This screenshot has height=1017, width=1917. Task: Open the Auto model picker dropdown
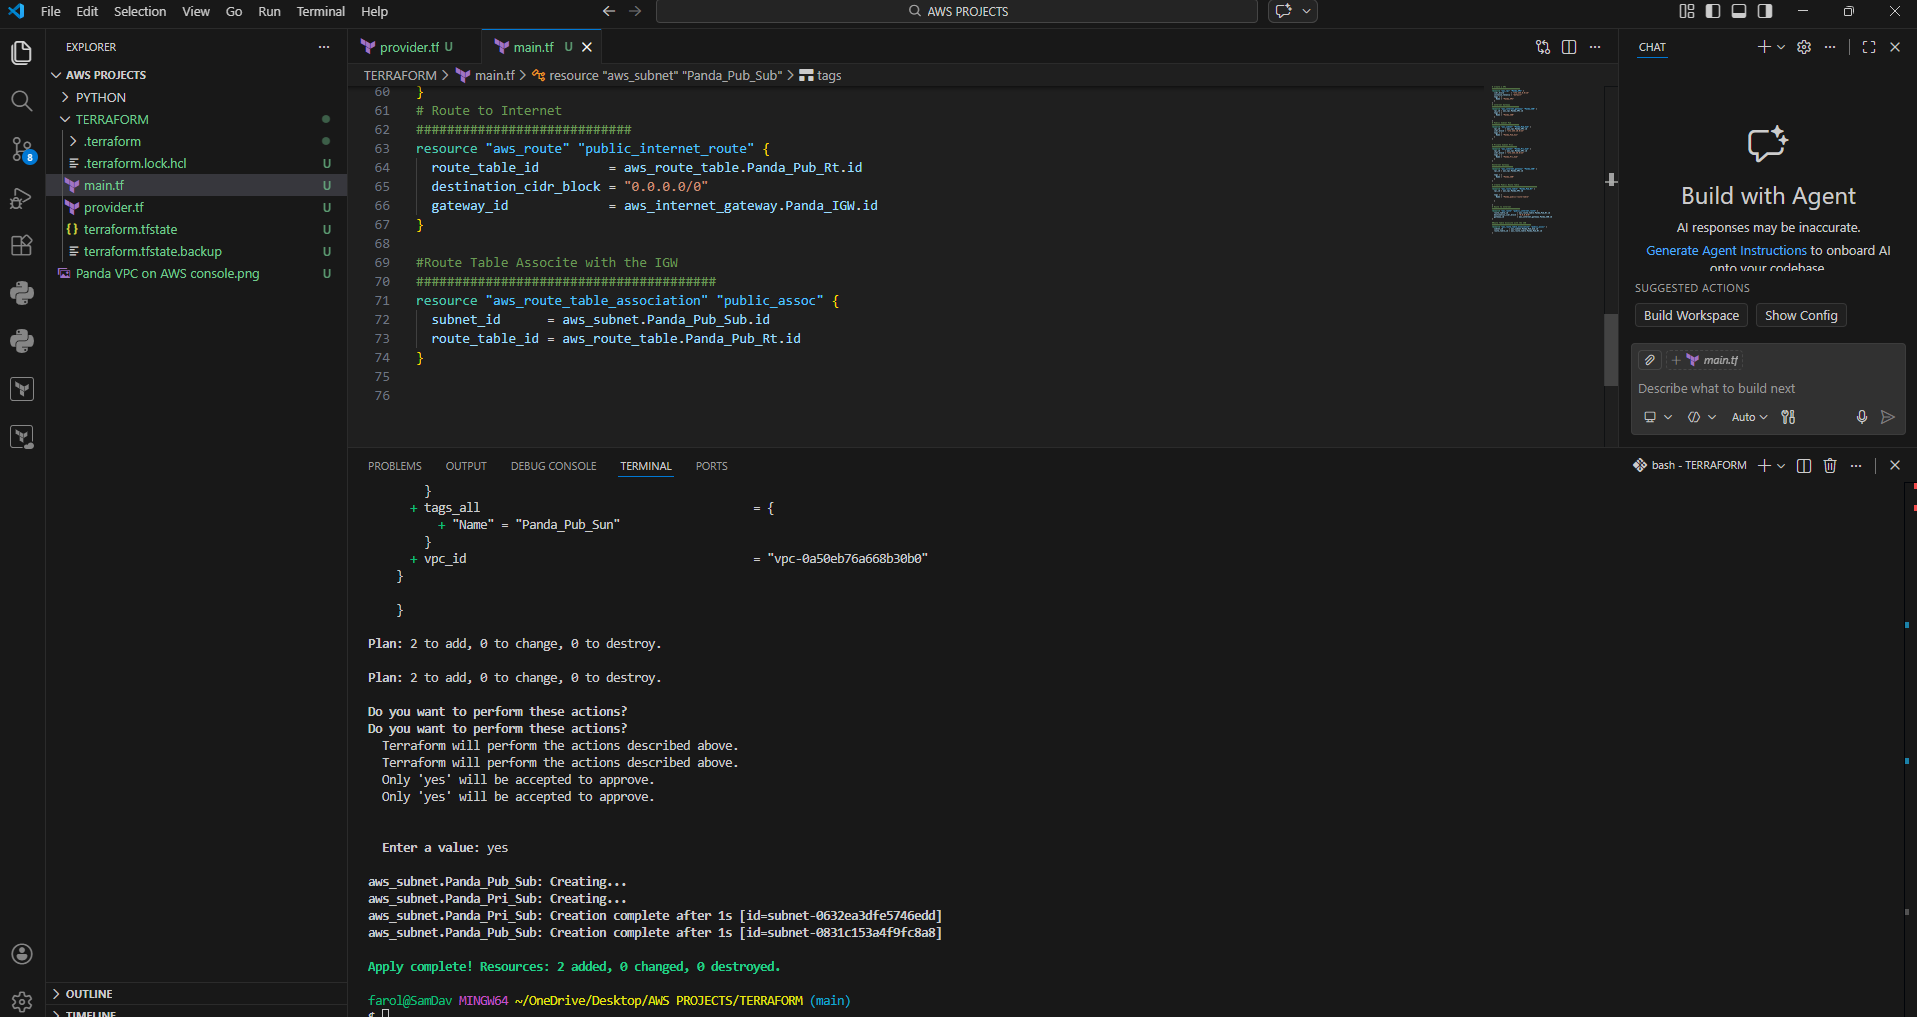pyautogui.click(x=1749, y=417)
